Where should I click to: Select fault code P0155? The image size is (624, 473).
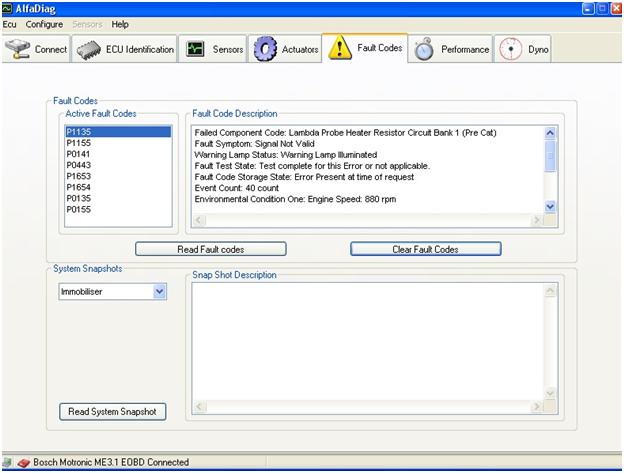click(x=118, y=210)
